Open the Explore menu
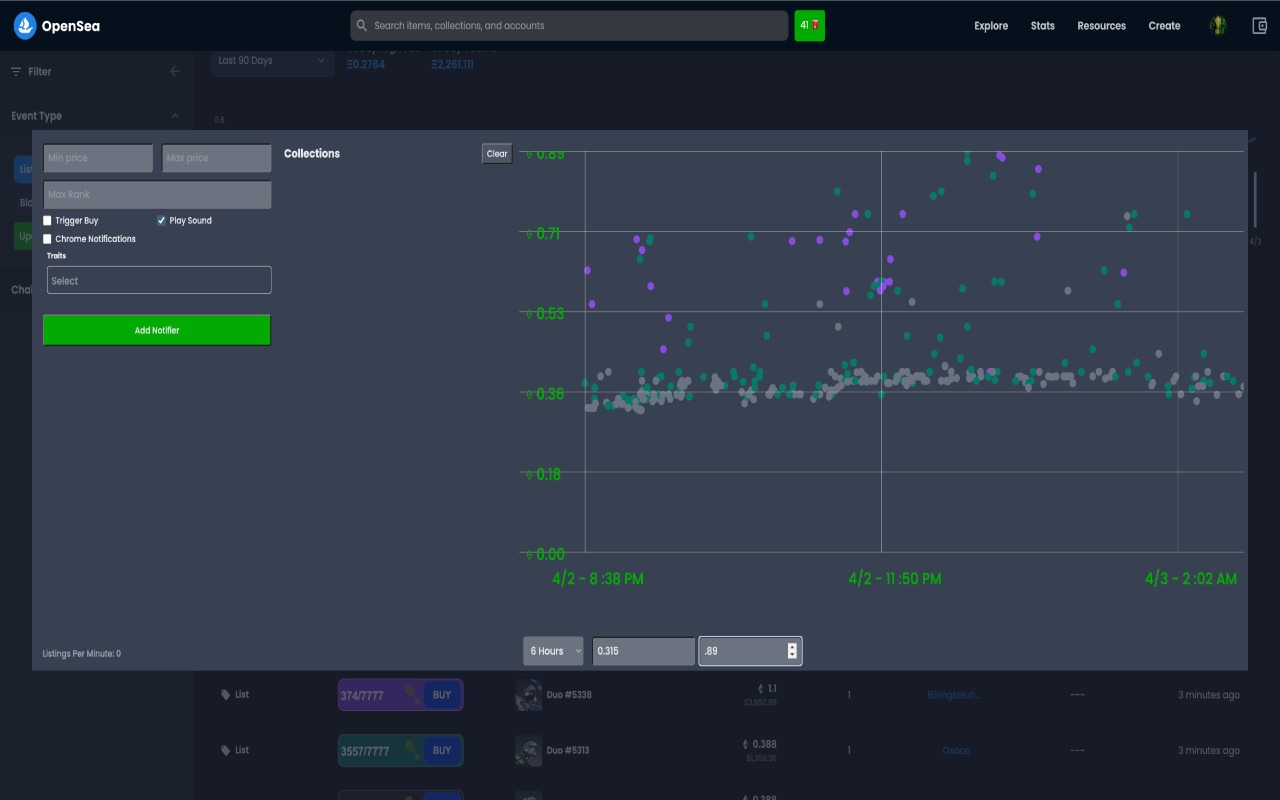The width and height of the screenshot is (1280, 800). click(990, 26)
